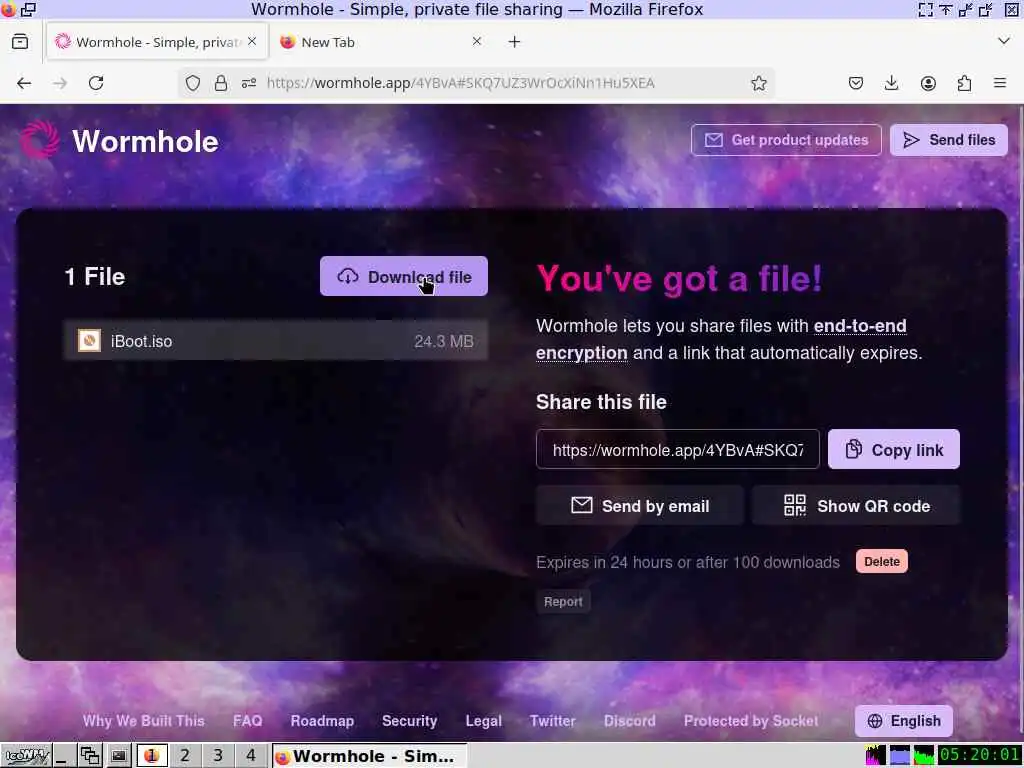Click the tracking protection shield icon
The image size is (1024, 768).
pyautogui.click(x=193, y=83)
